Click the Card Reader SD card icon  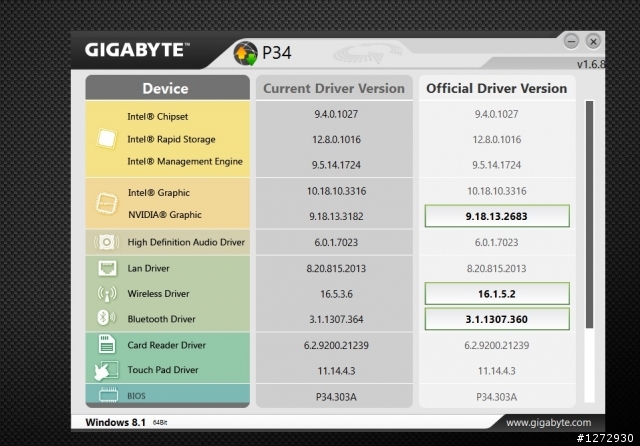[107, 344]
